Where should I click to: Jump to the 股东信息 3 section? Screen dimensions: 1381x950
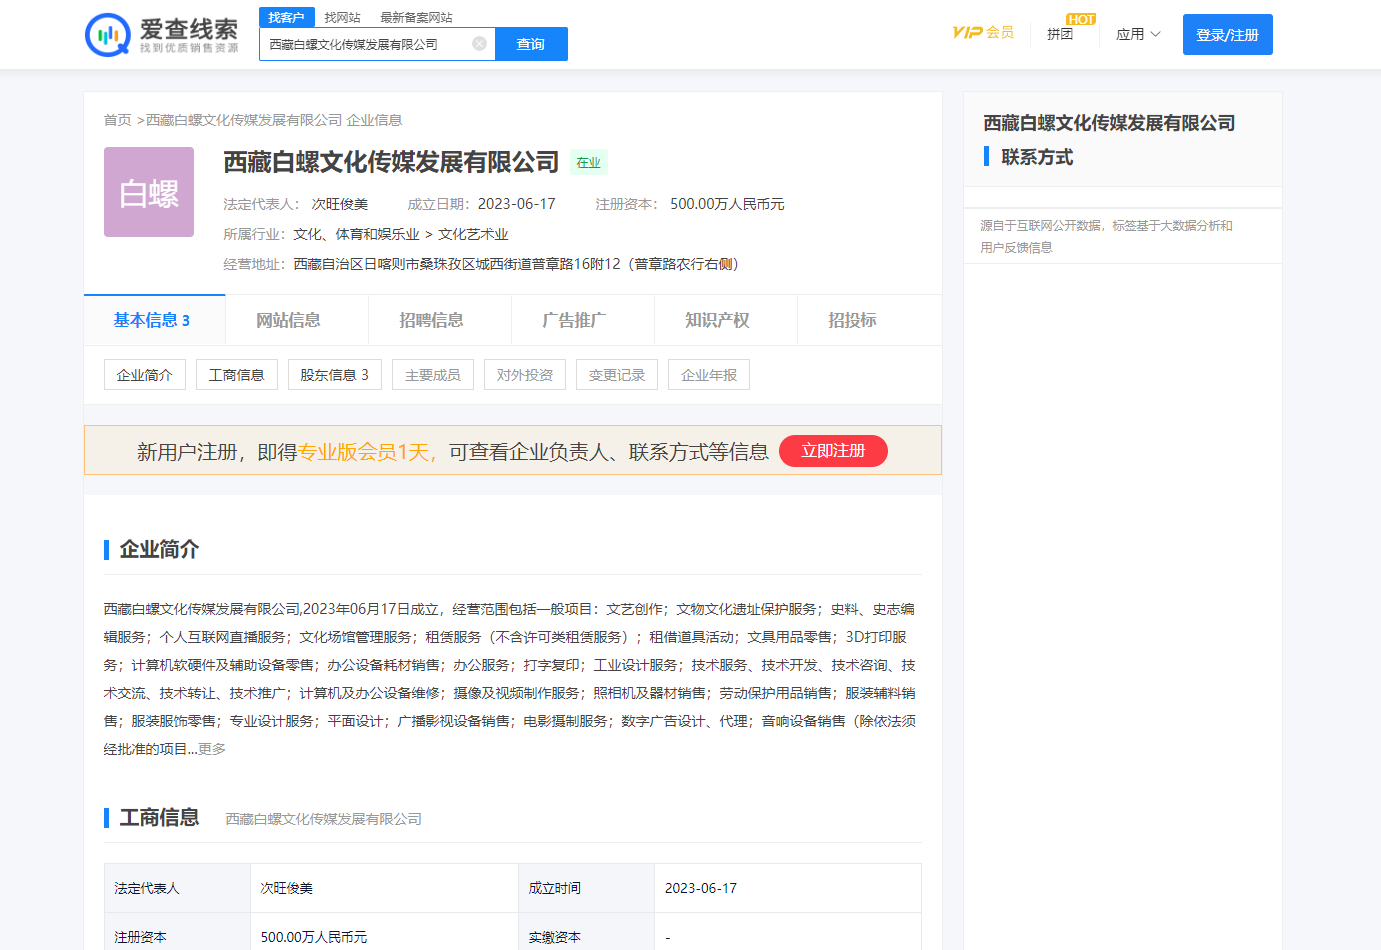coord(335,375)
